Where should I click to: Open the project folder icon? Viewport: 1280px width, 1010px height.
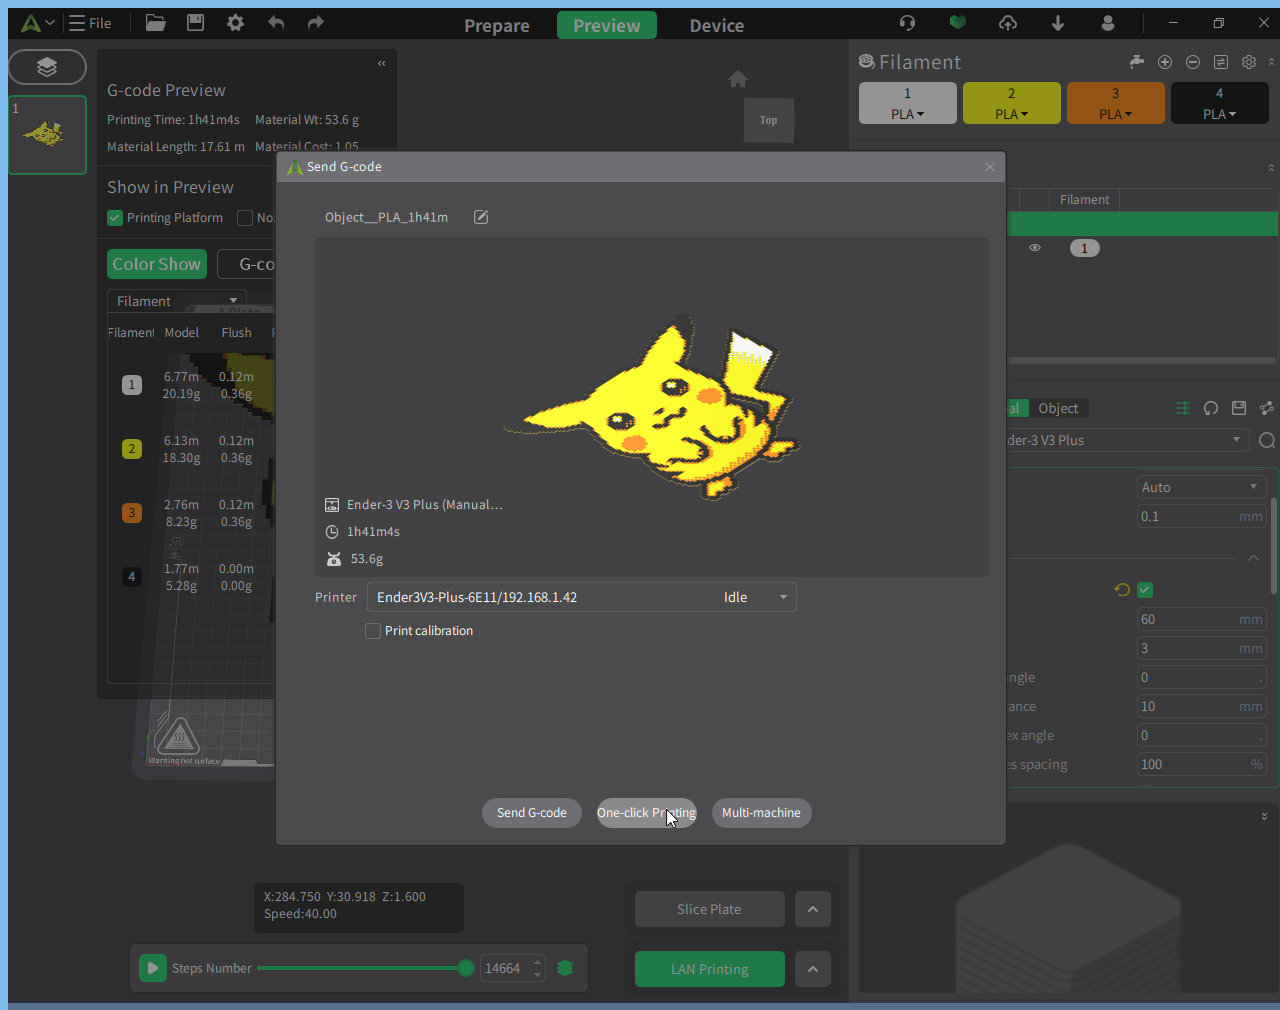pos(155,22)
